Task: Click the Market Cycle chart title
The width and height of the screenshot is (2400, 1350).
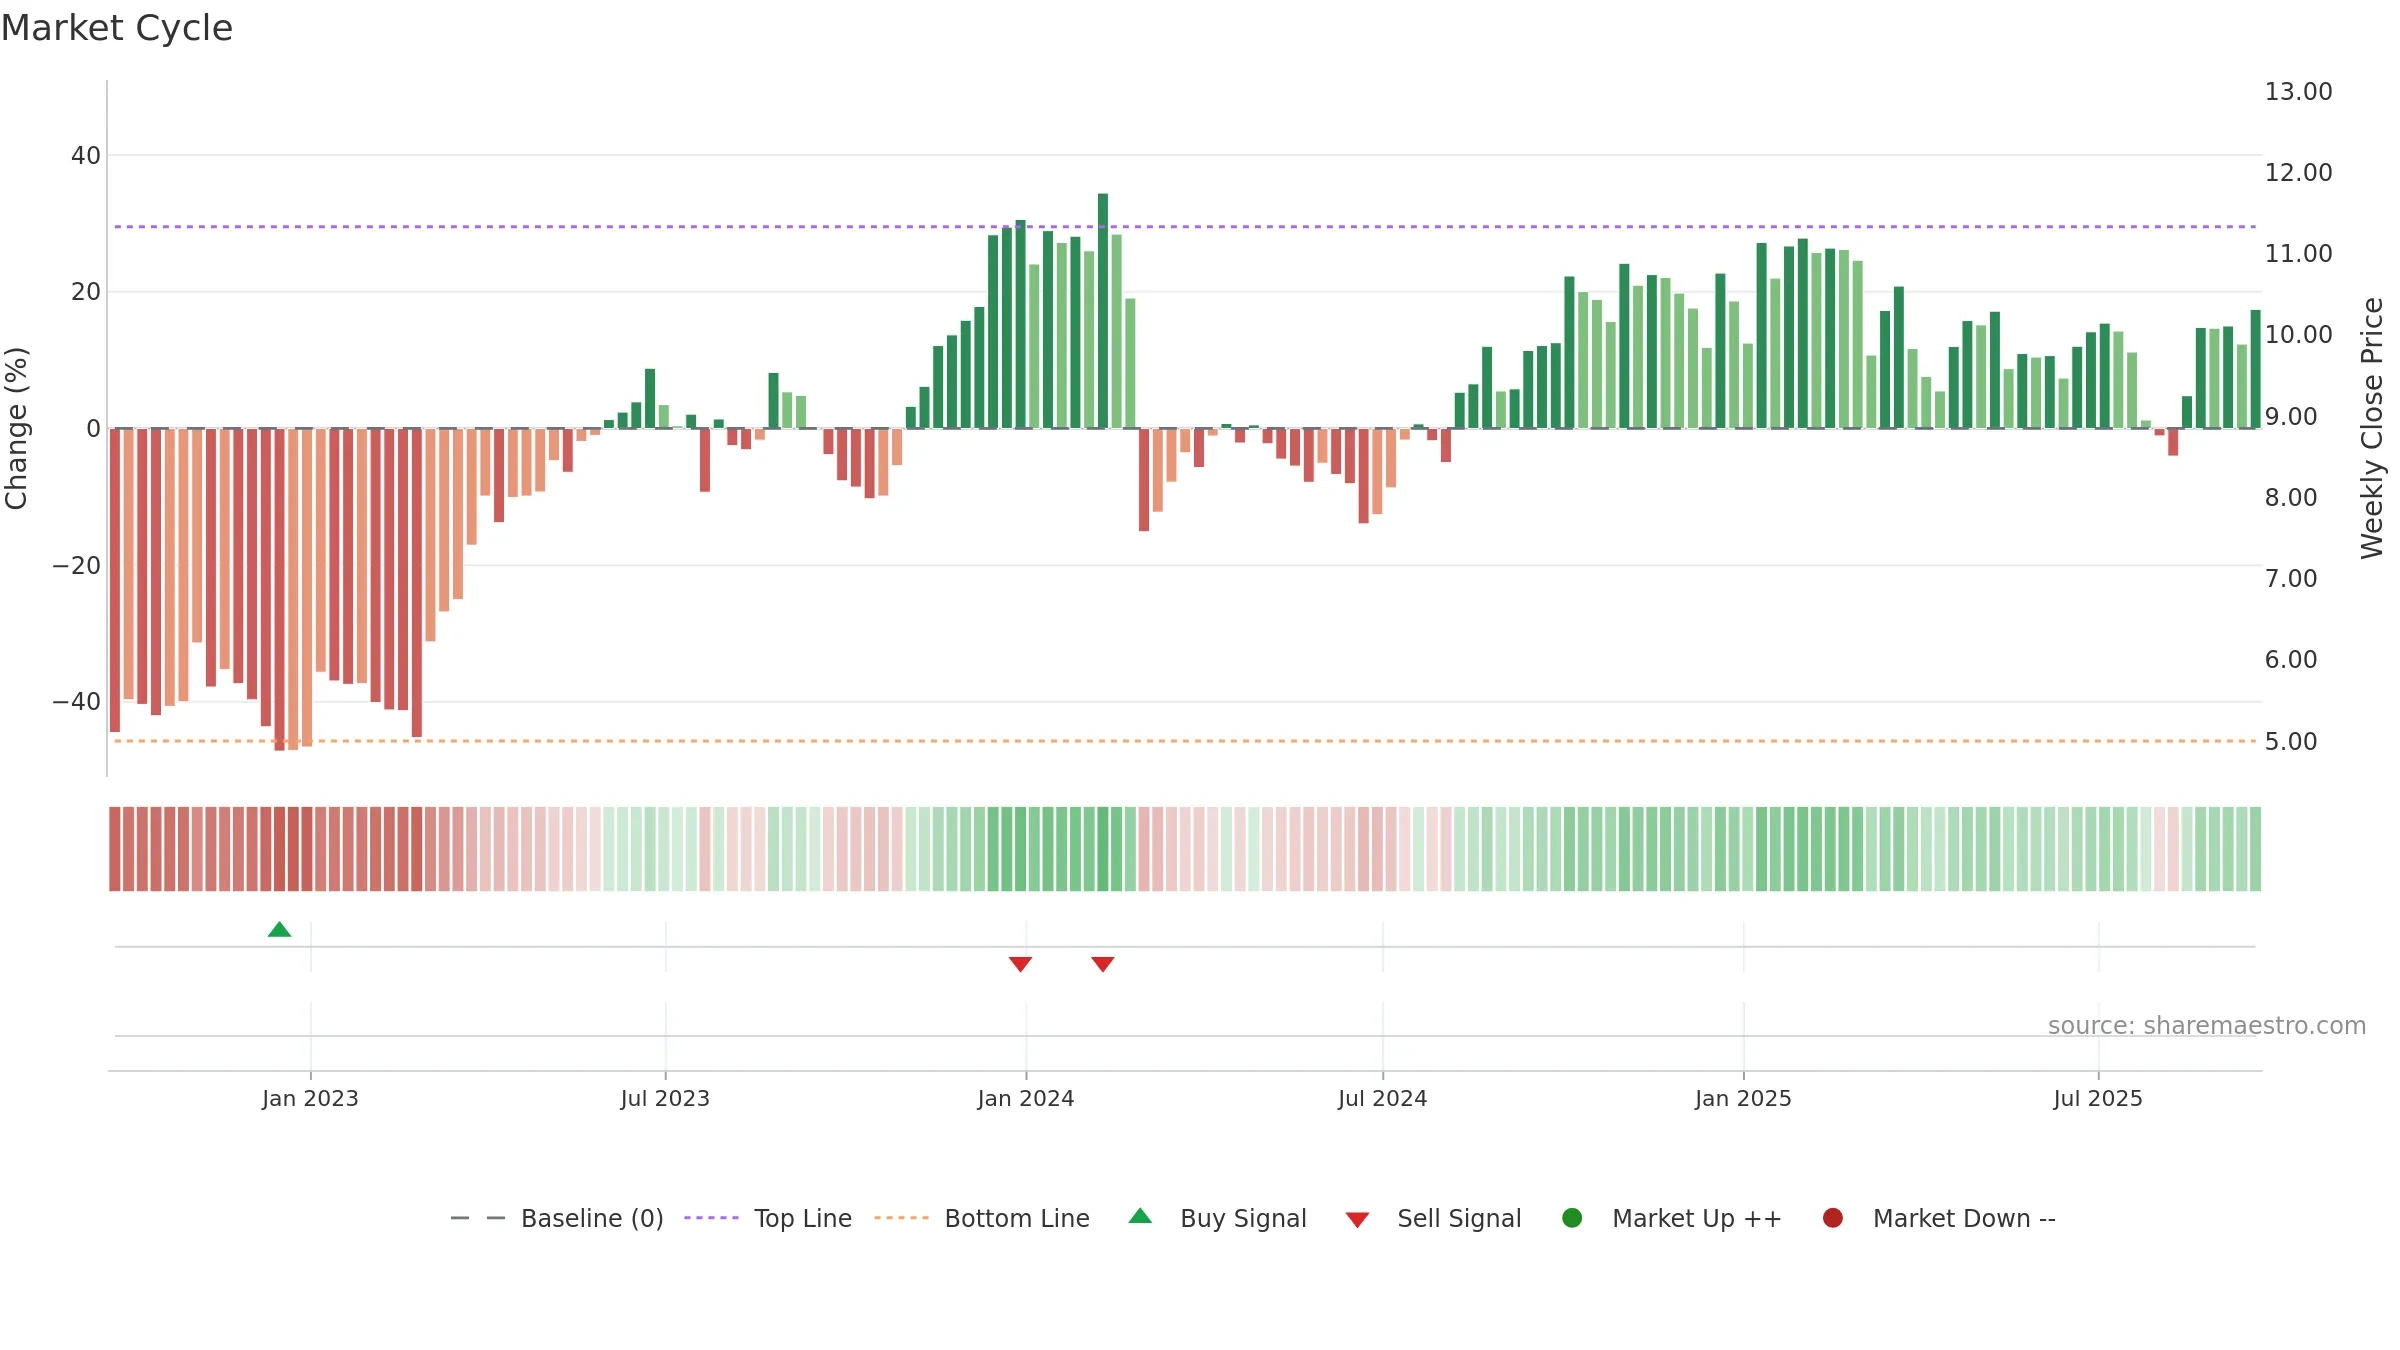Action: coord(117,28)
